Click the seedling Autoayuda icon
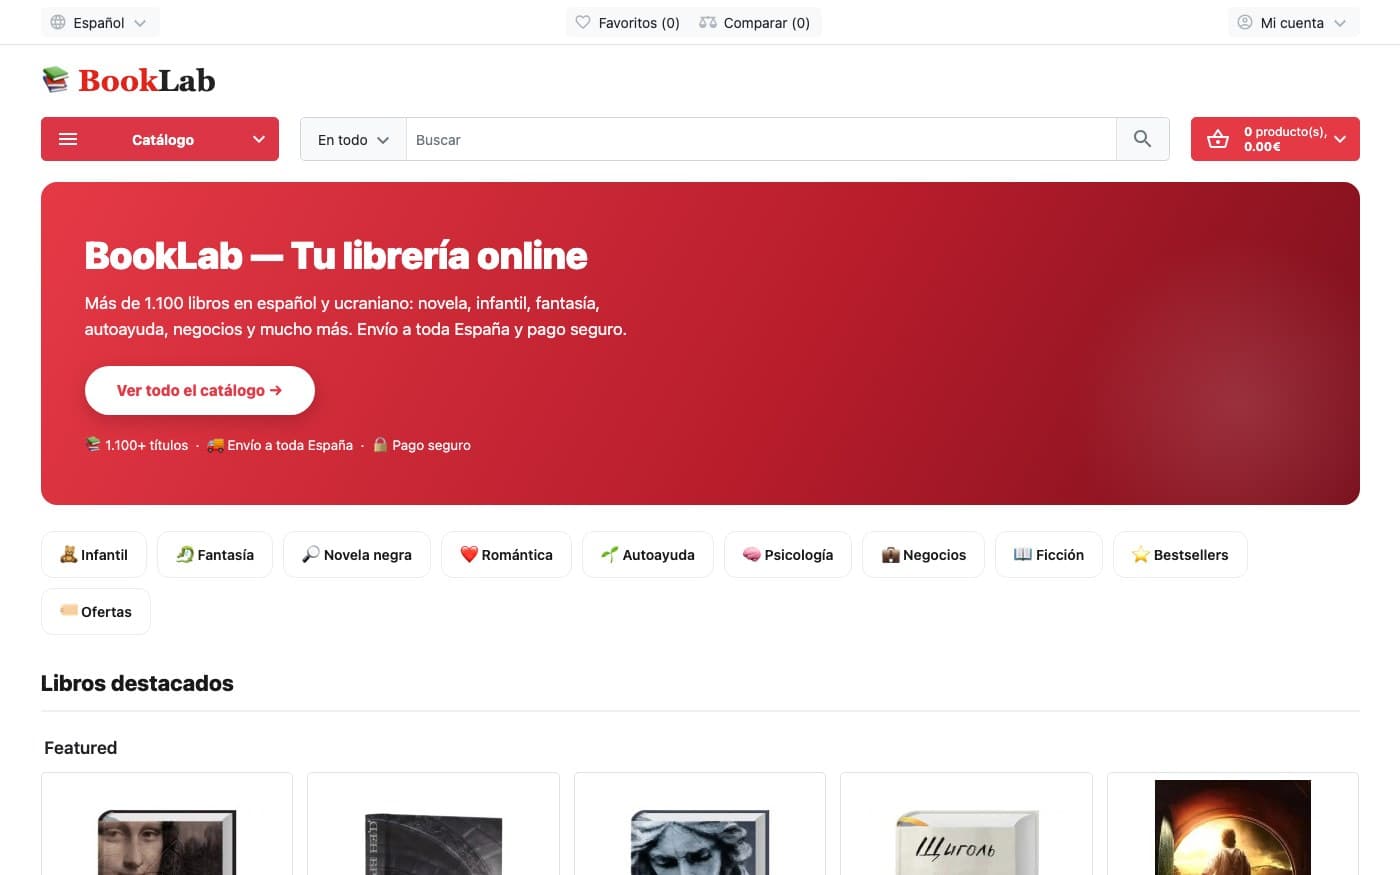This screenshot has height=875, width=1400. pyautogui.click(x=610, y=554)
